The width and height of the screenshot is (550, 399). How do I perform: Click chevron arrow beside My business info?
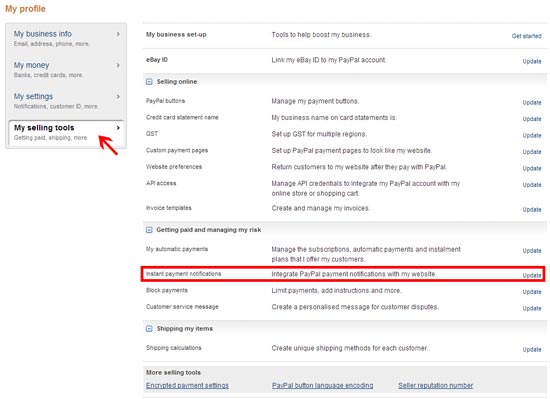click(118, 34)
